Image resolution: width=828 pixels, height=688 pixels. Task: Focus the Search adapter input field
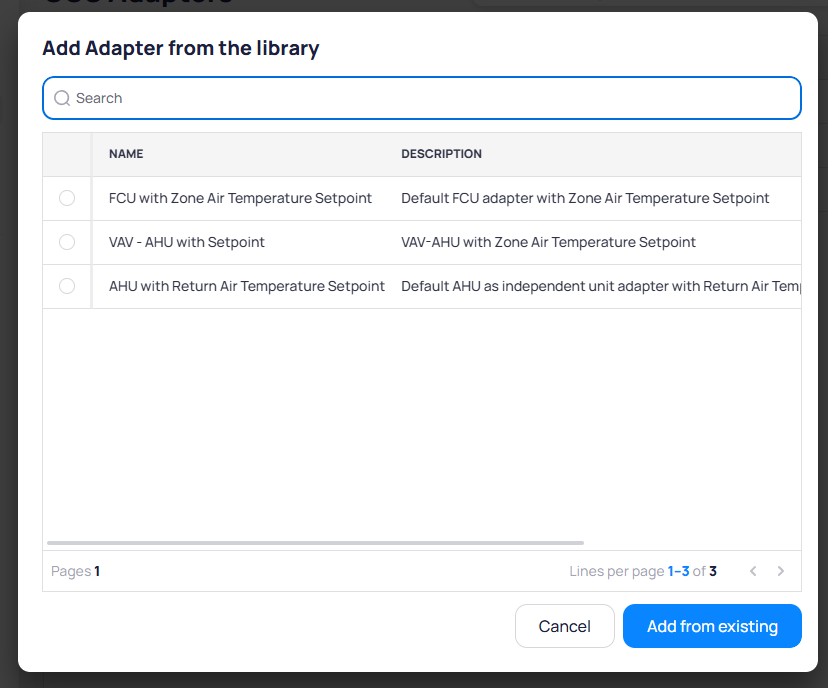click(421, 98)
